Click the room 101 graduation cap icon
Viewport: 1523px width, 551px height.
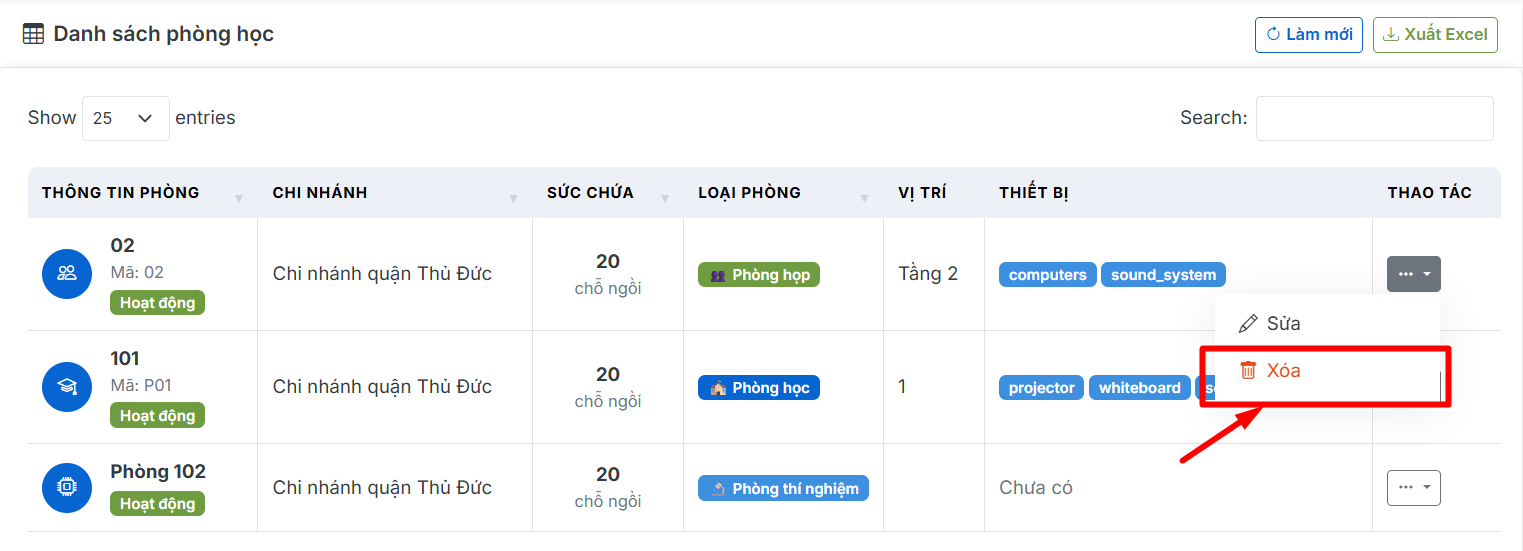67,386
